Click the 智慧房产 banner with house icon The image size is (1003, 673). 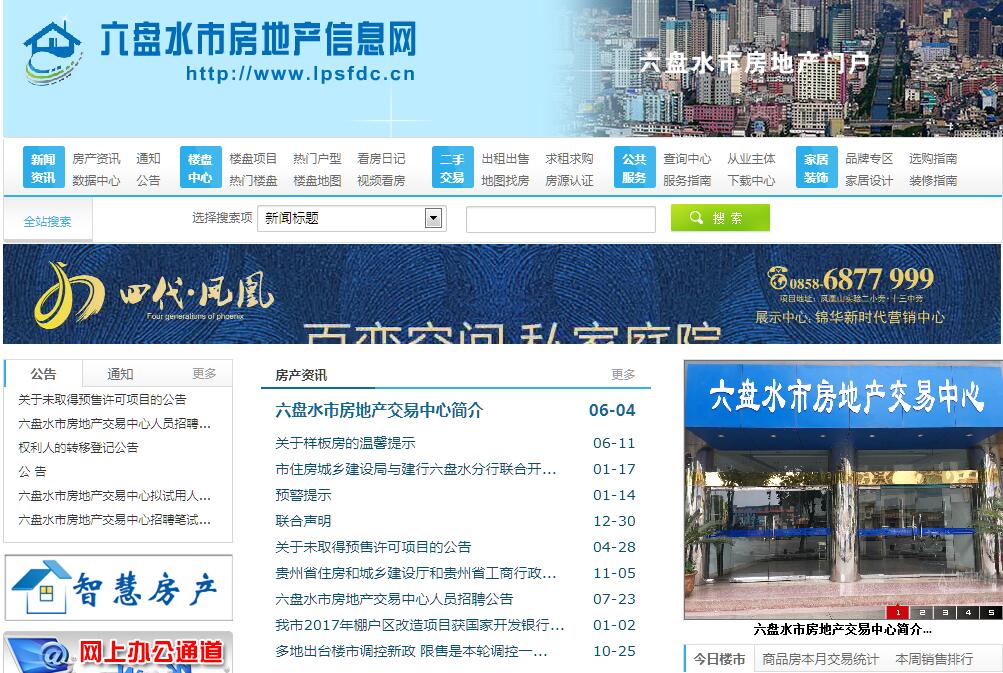tap(118, 588)
